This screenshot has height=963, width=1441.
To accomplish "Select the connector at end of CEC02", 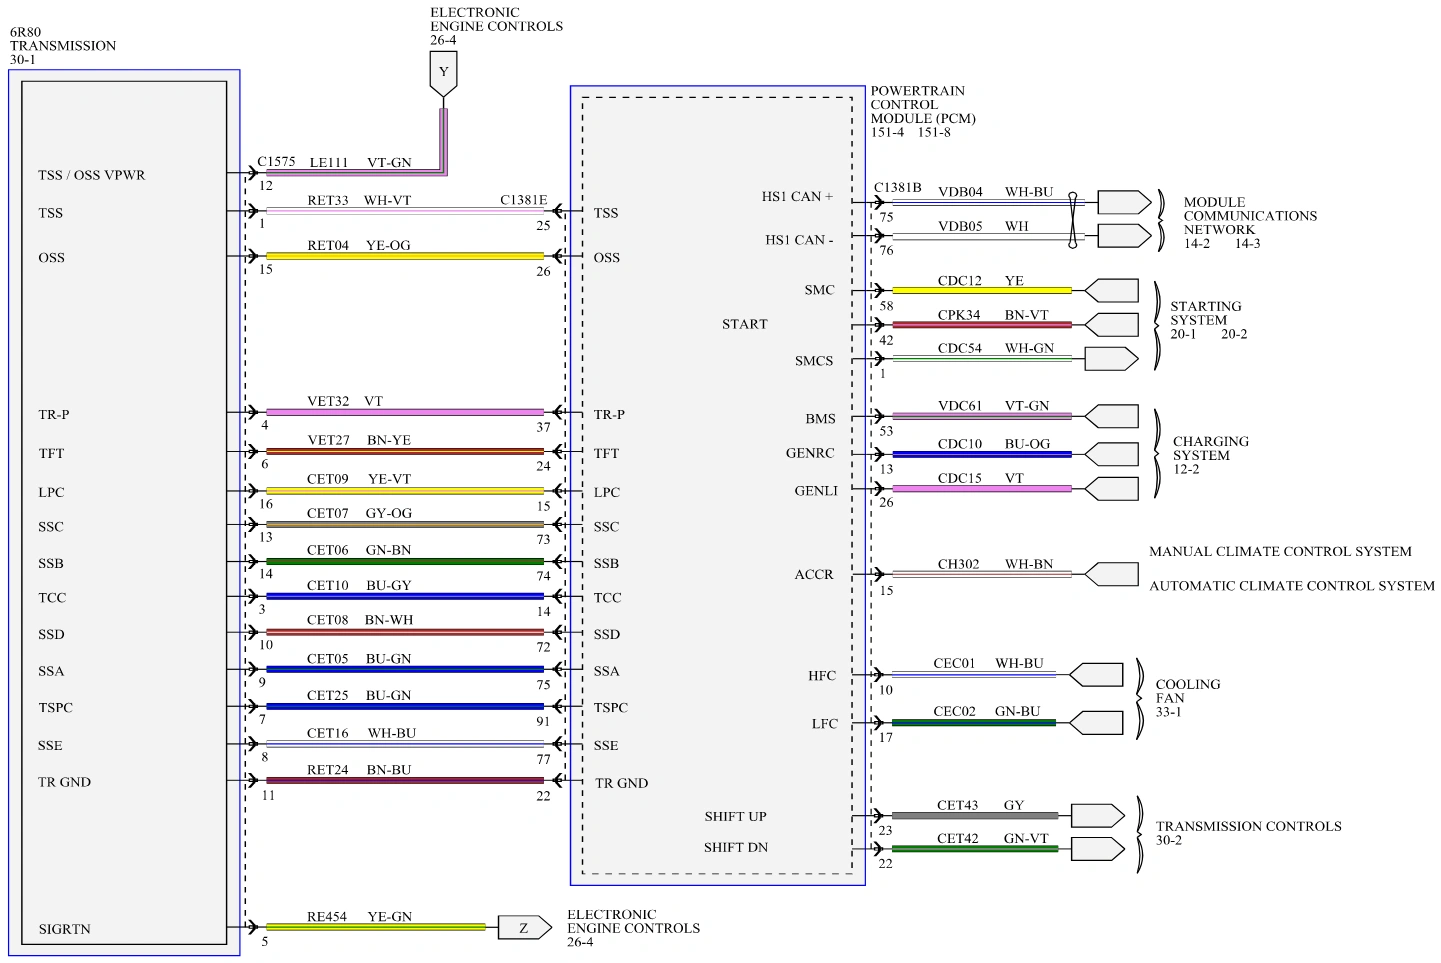I will coord(1096,723).
